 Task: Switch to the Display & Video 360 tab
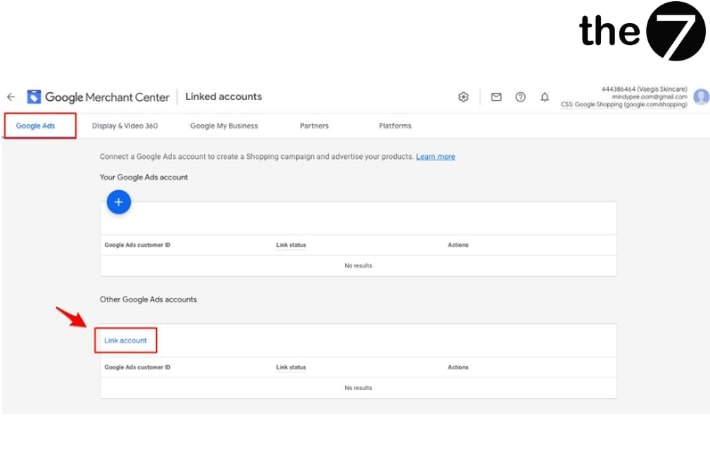point(125,126)
